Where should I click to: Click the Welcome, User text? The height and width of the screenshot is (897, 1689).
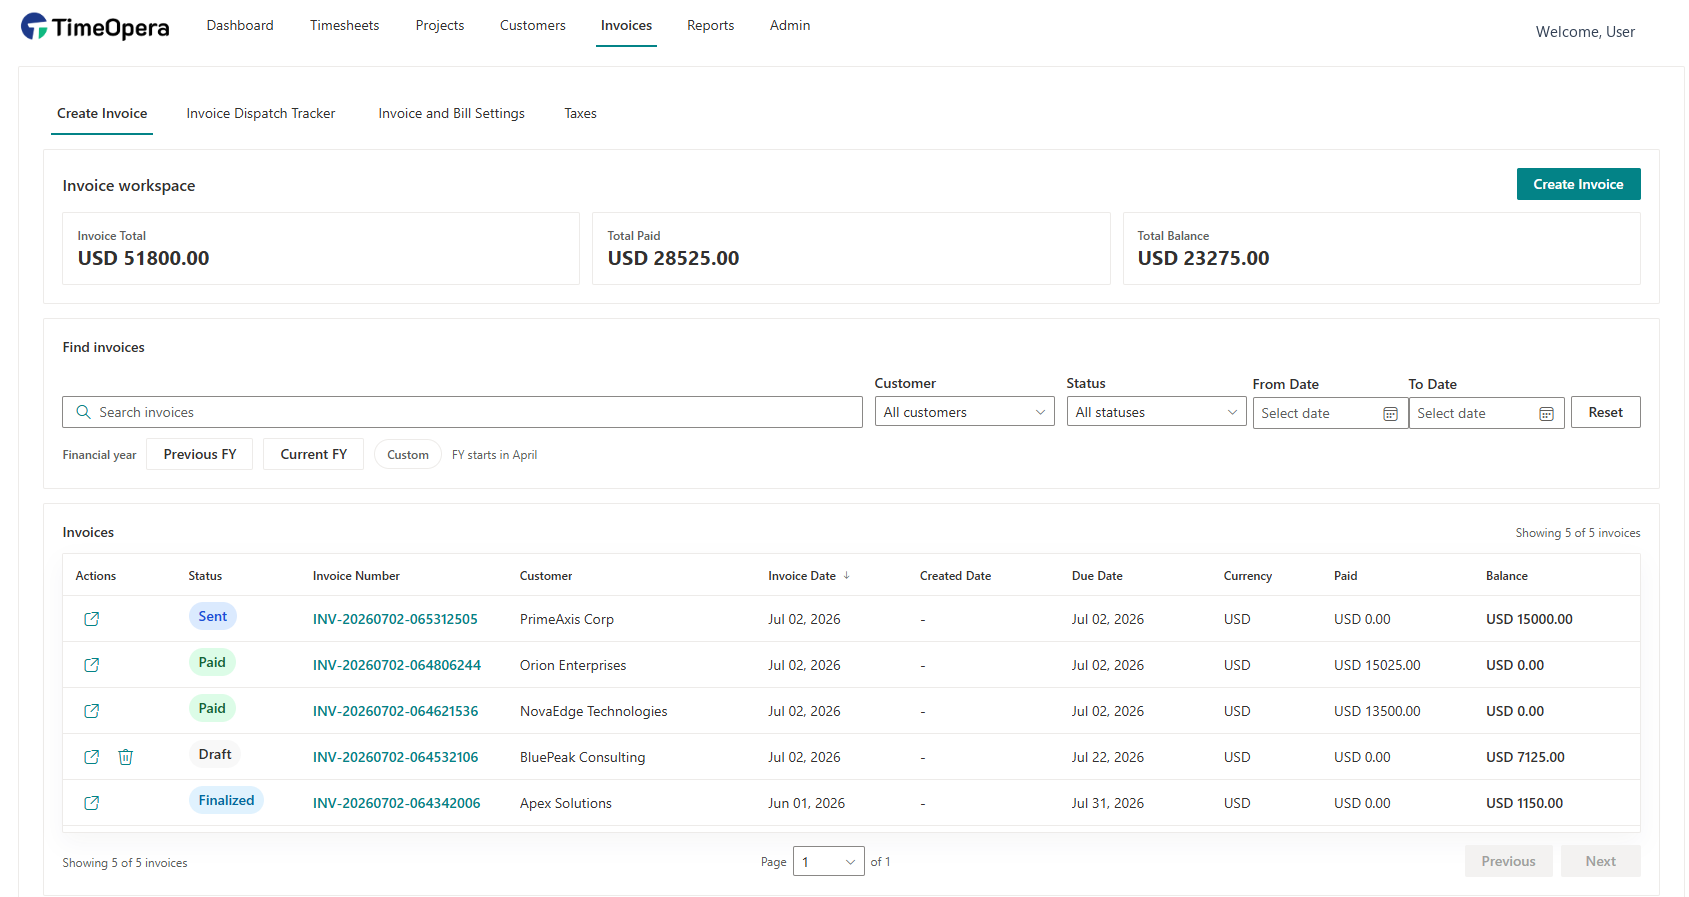pos(1585,32)
